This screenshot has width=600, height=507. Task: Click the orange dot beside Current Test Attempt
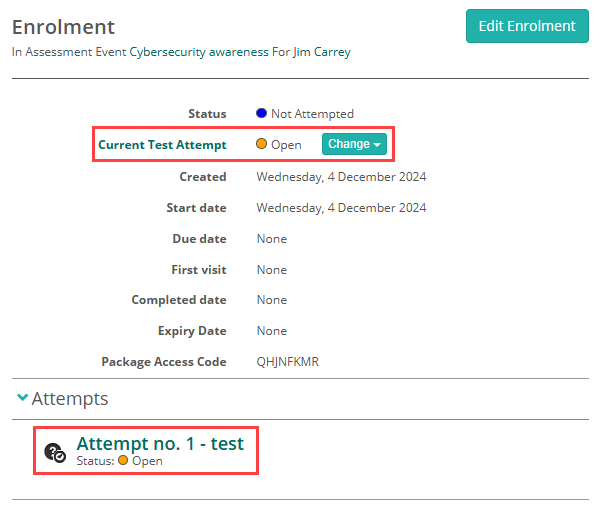(262, 145)
